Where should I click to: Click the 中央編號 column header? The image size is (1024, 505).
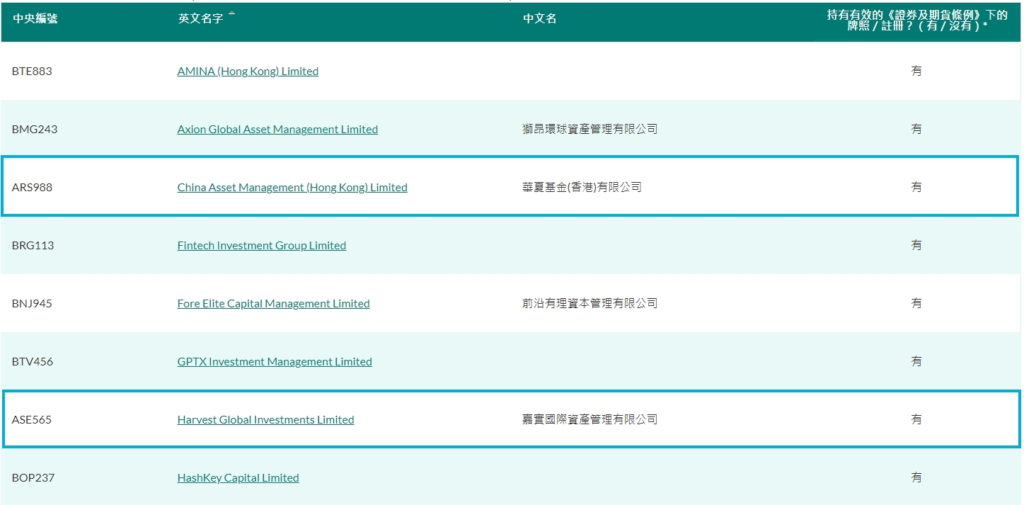pos(35,19)
